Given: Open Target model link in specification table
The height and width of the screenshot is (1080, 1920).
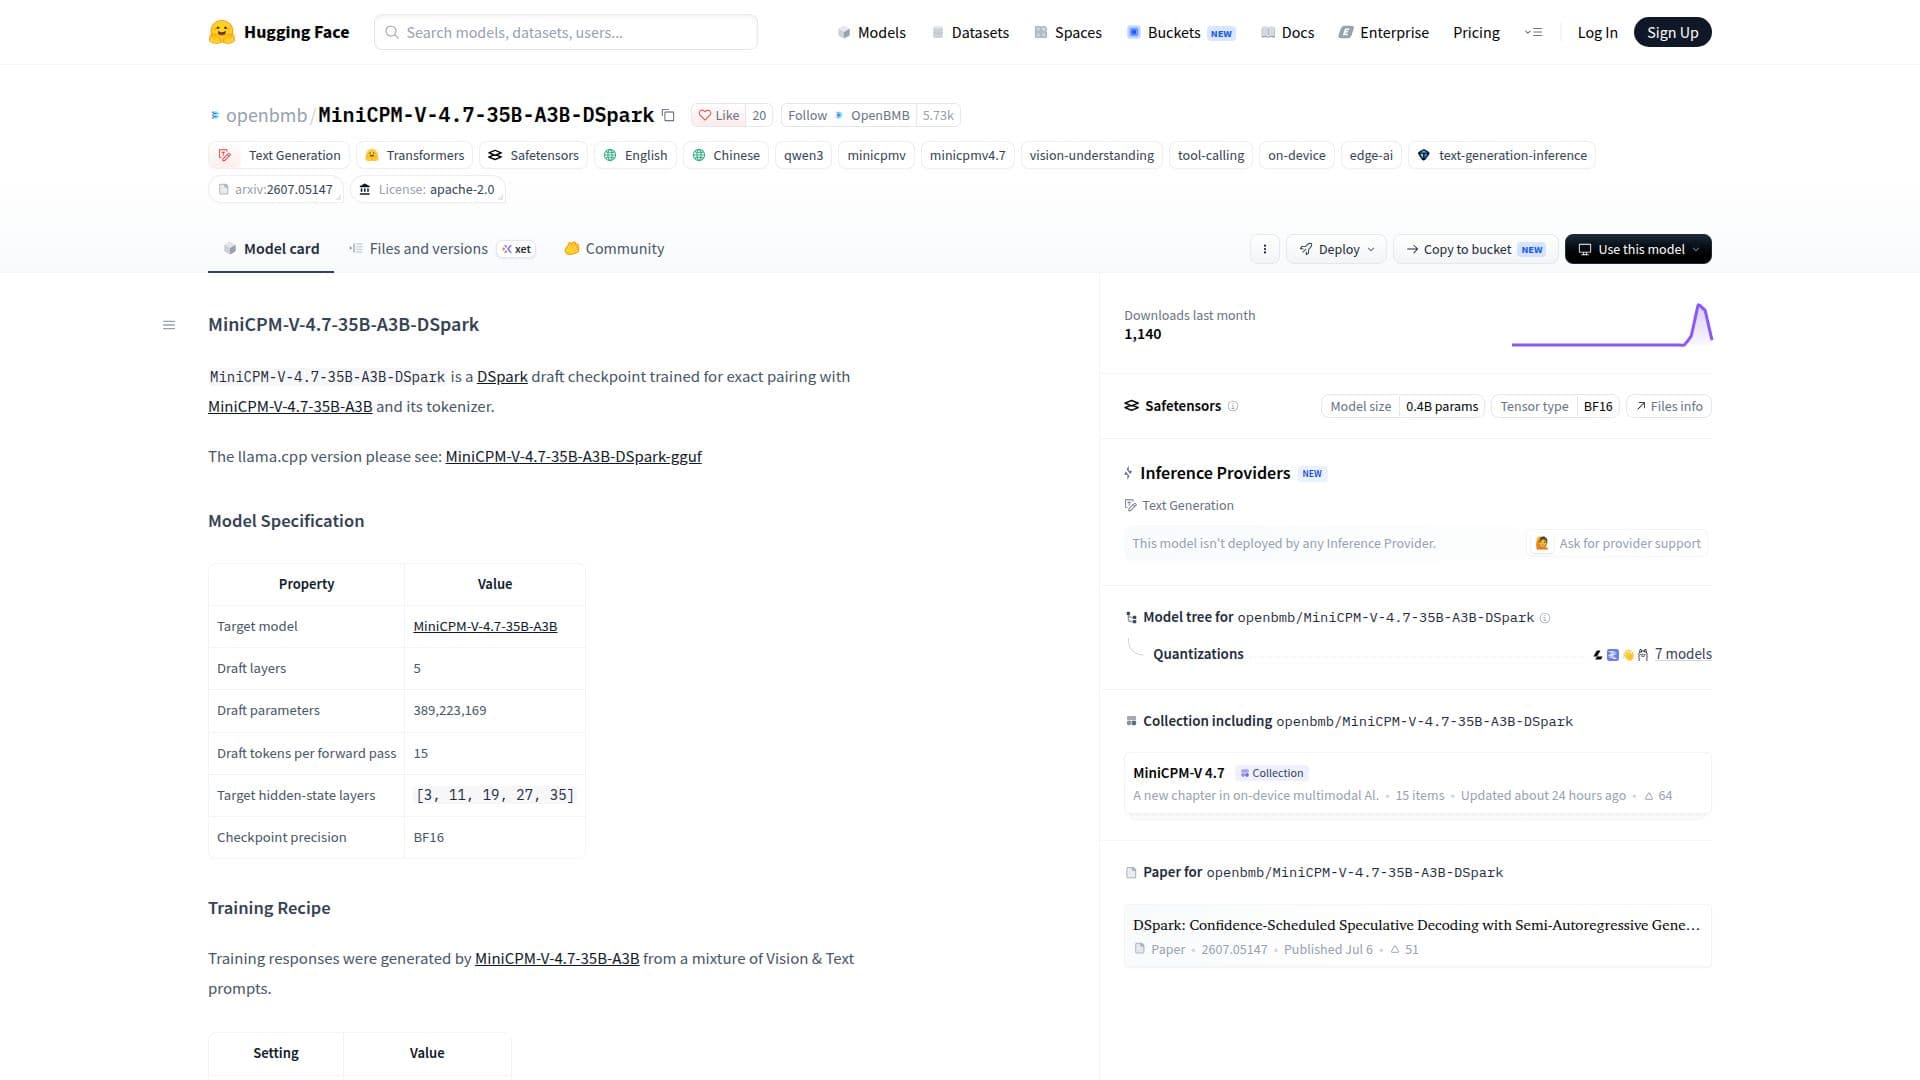Looking at the screenshot, I should point(485,626).
